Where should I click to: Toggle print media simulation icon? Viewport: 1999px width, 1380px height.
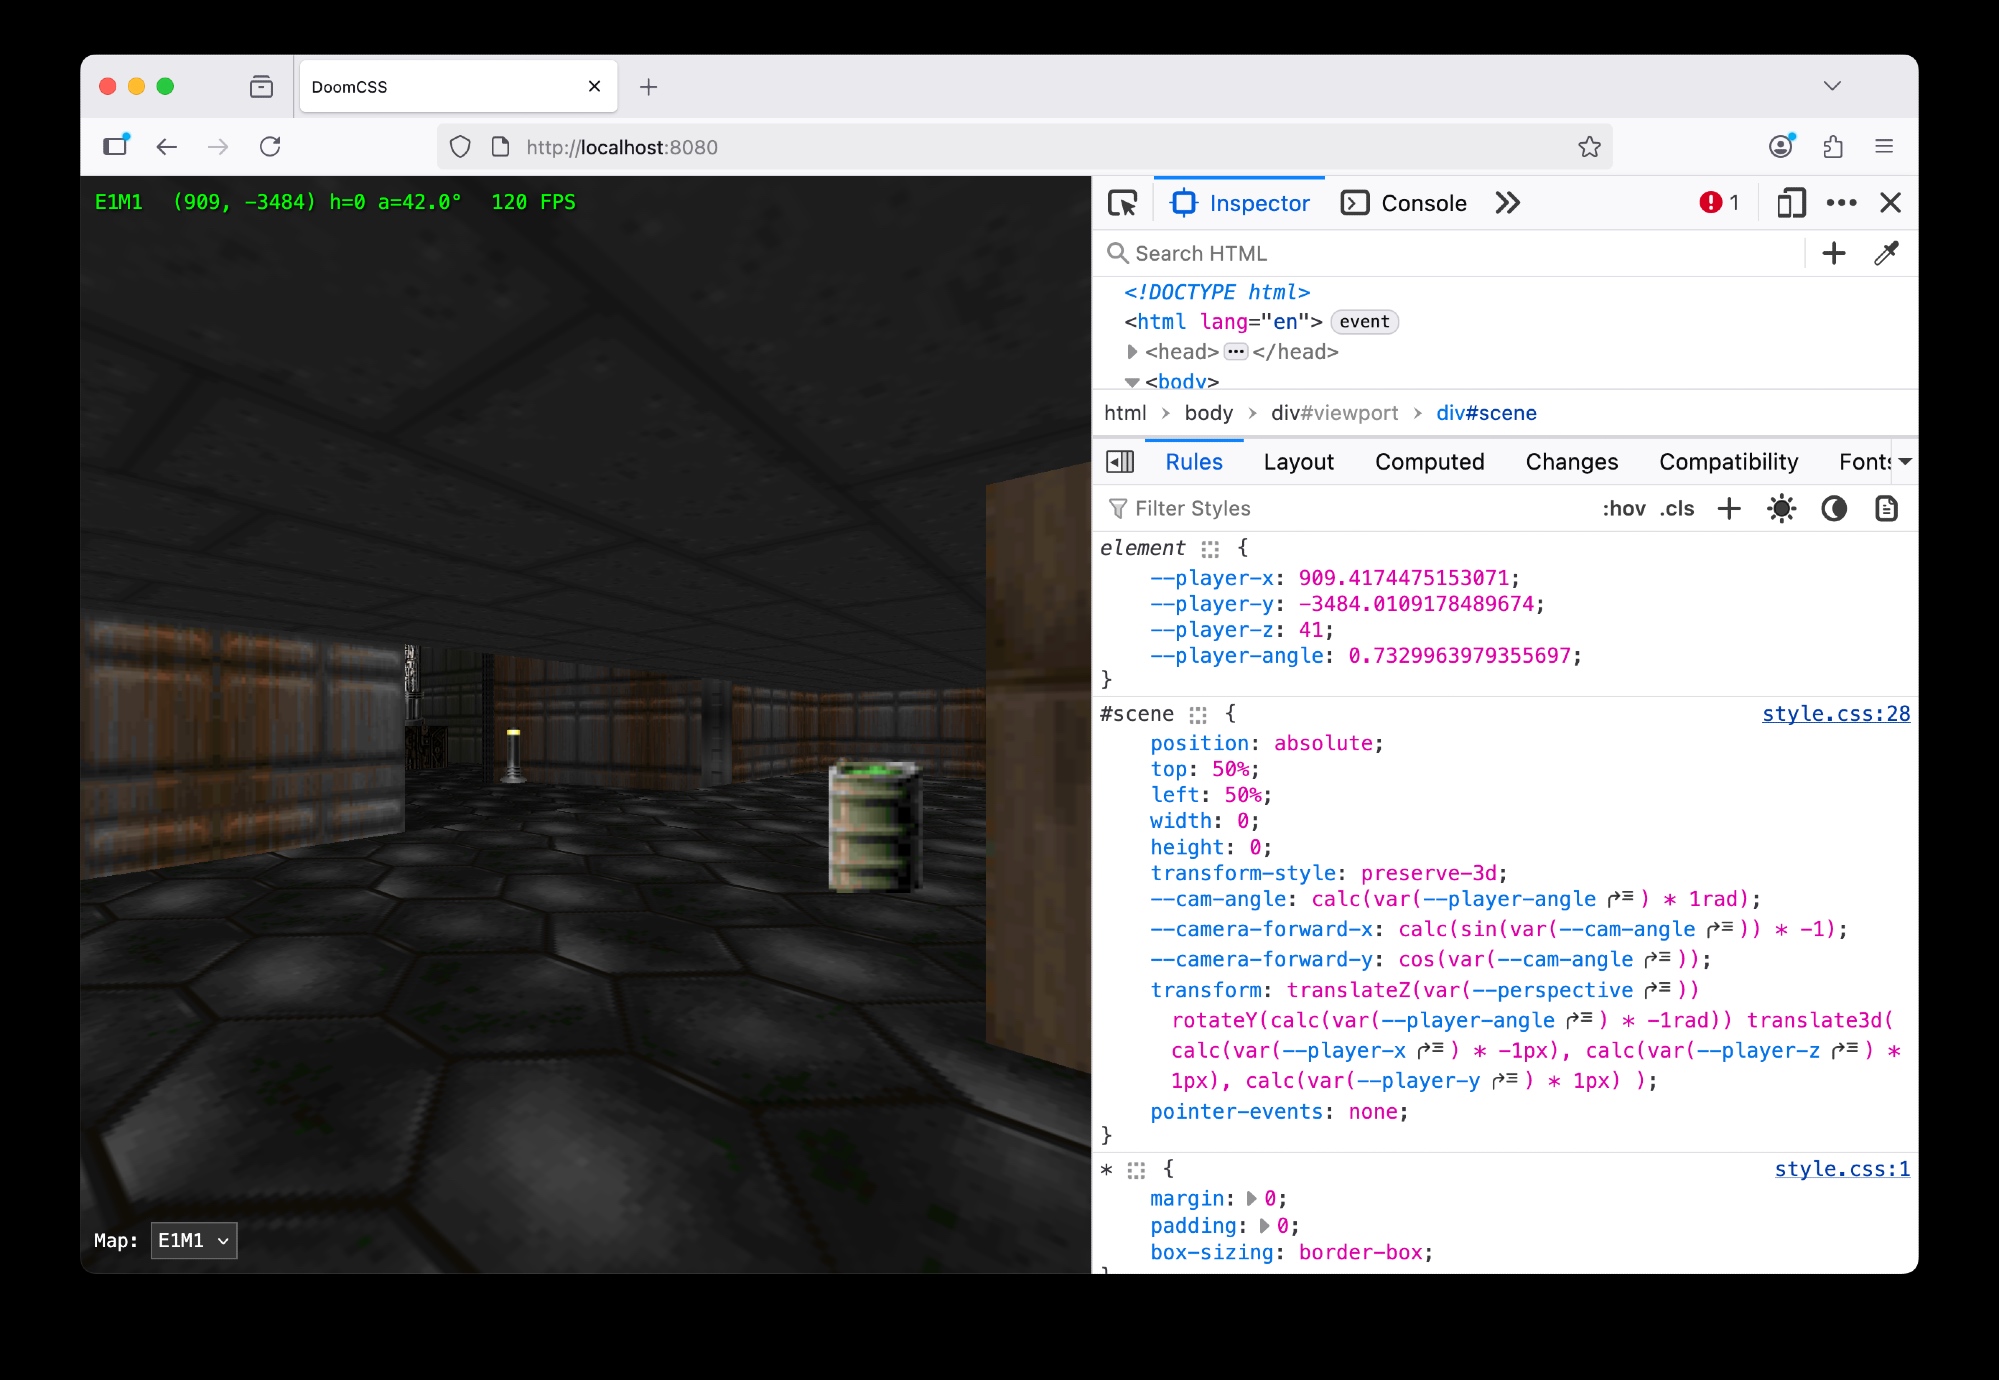click(x=1885, y=509)
